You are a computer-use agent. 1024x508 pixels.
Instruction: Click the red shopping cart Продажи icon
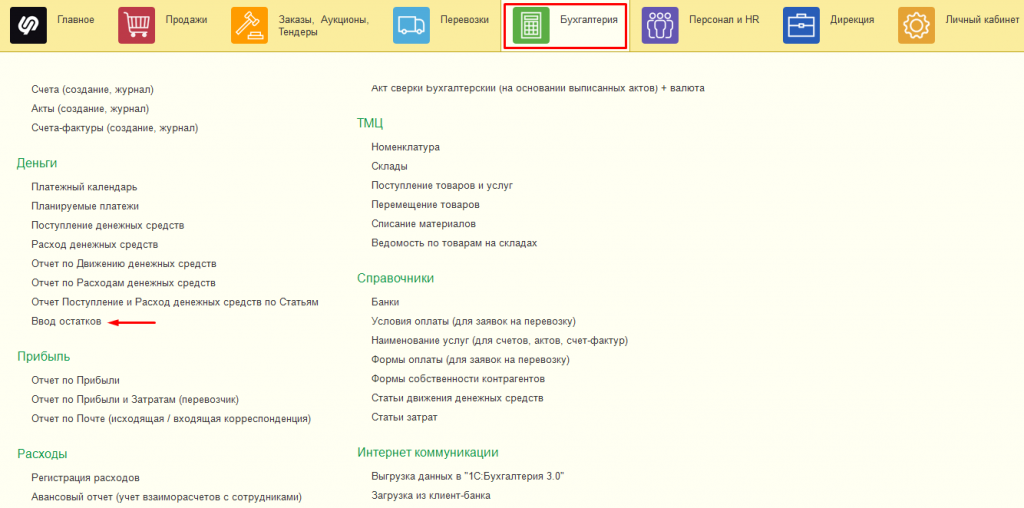click(x=136, y=25)
